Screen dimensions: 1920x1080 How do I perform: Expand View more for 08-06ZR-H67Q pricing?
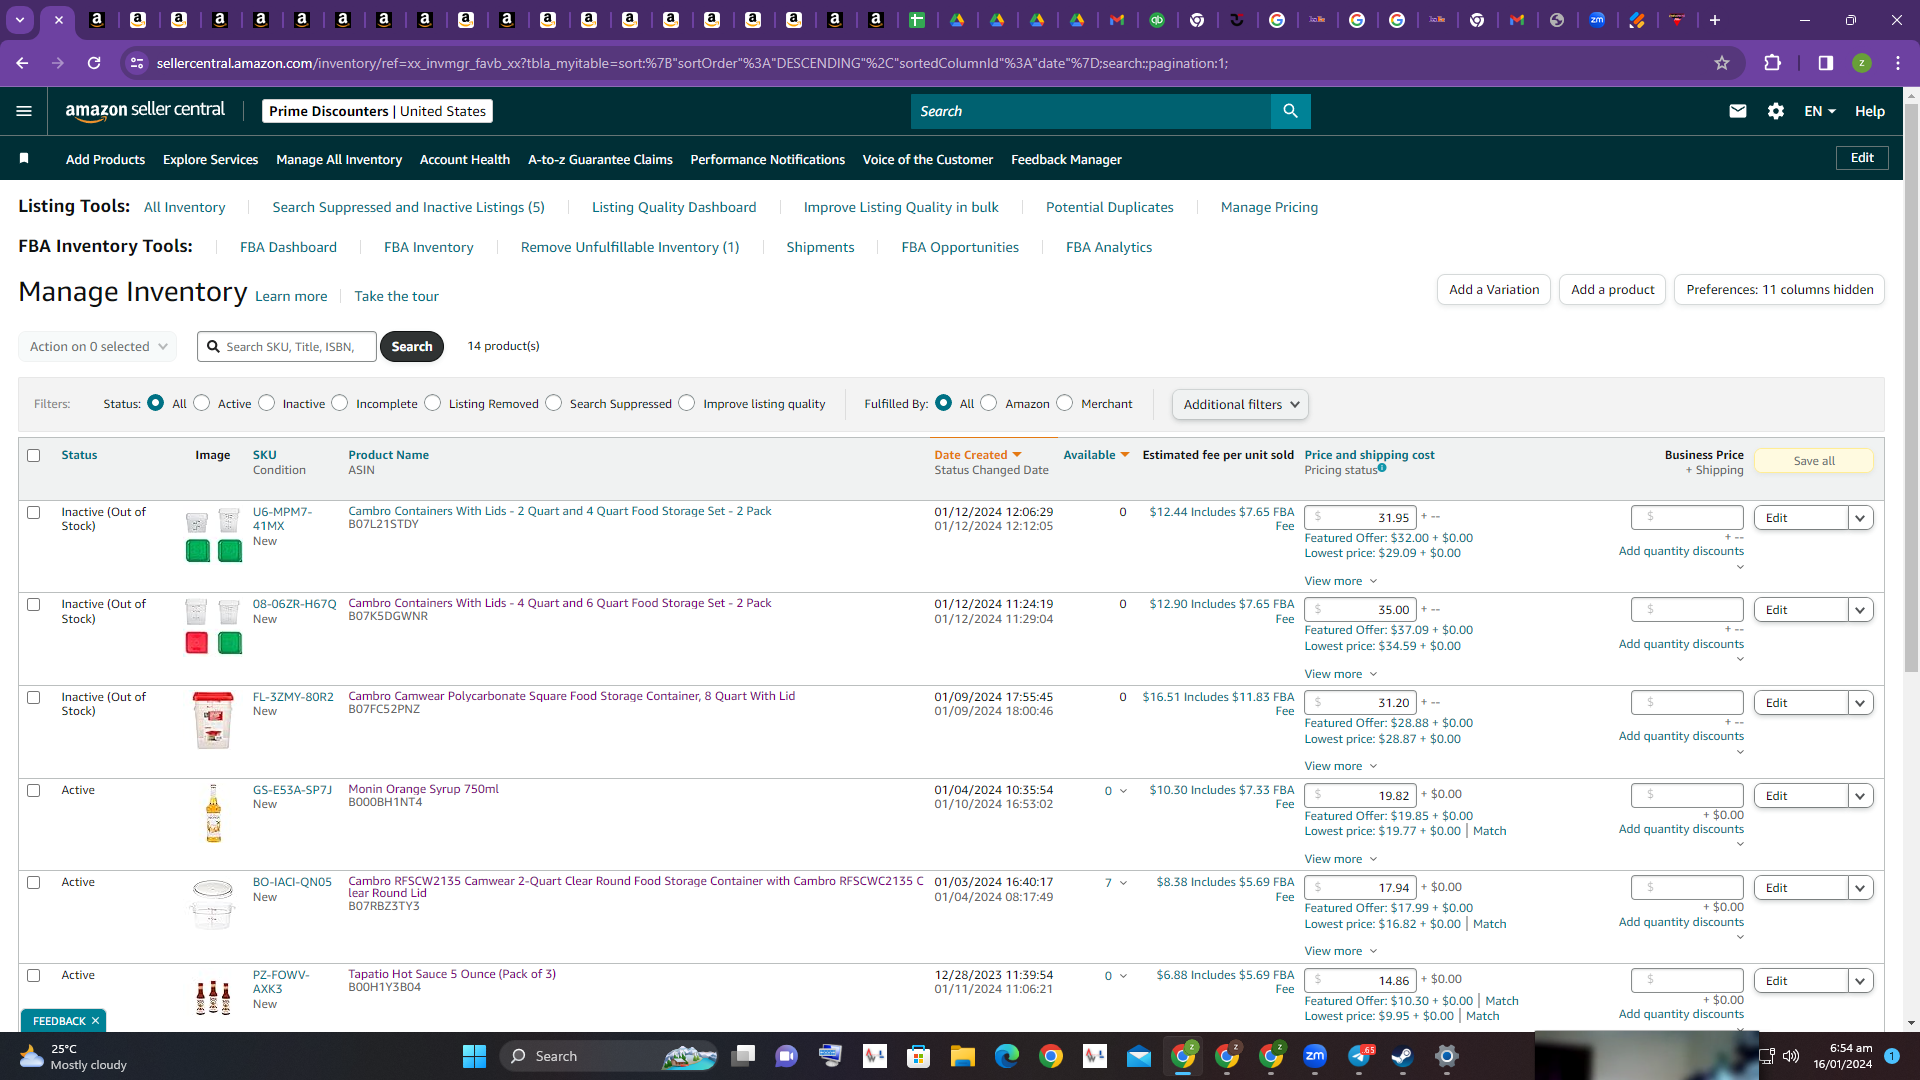click(1341, 674)
